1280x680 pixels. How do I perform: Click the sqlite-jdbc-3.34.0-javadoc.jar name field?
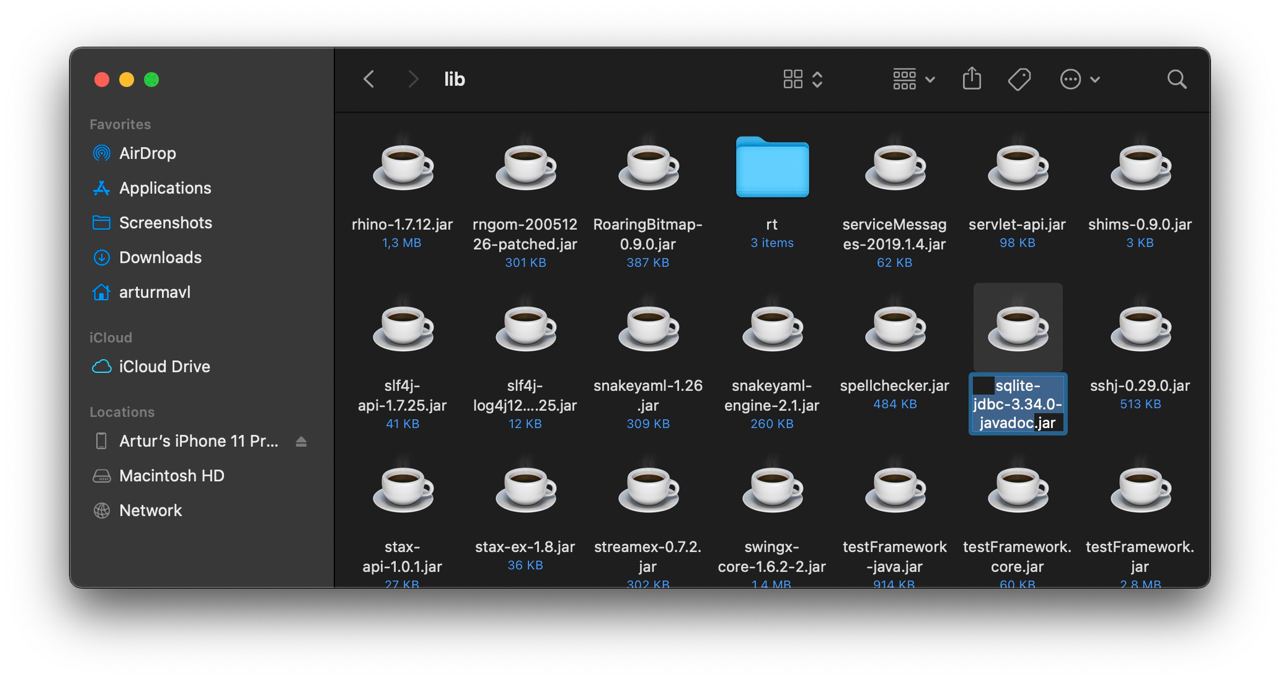click(1018, 404)
